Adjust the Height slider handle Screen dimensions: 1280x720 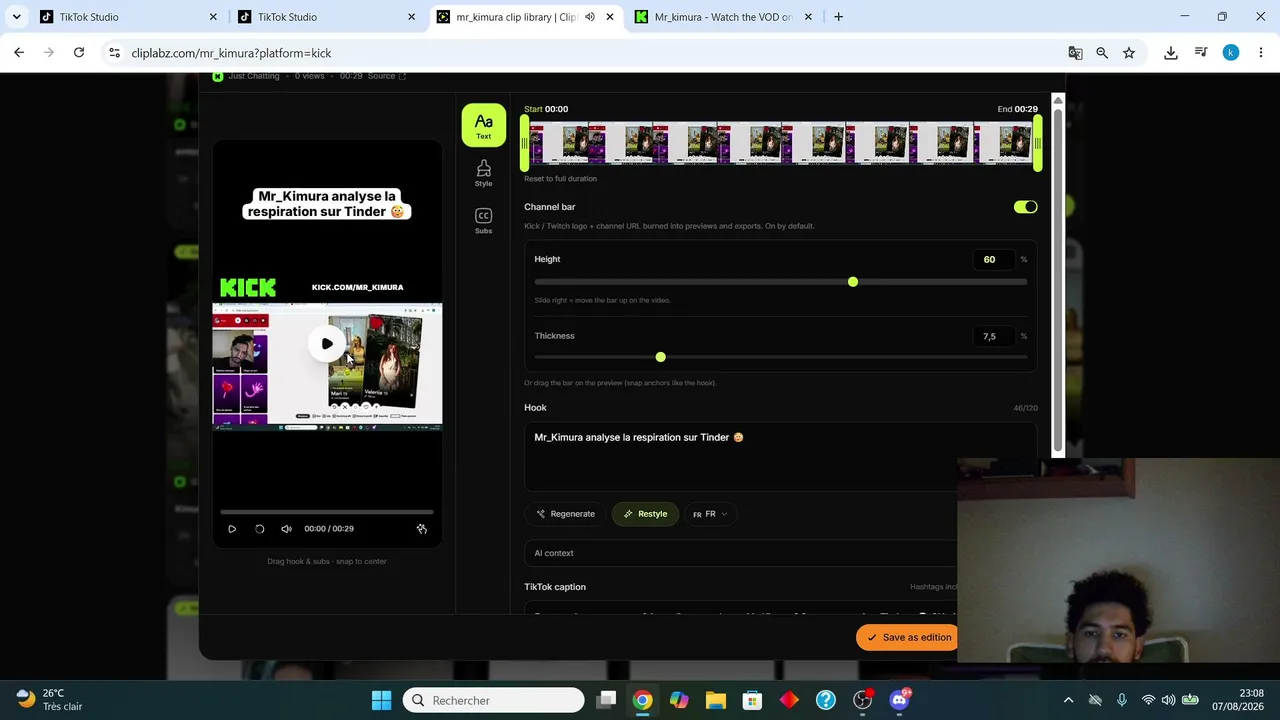pos(852,282)
